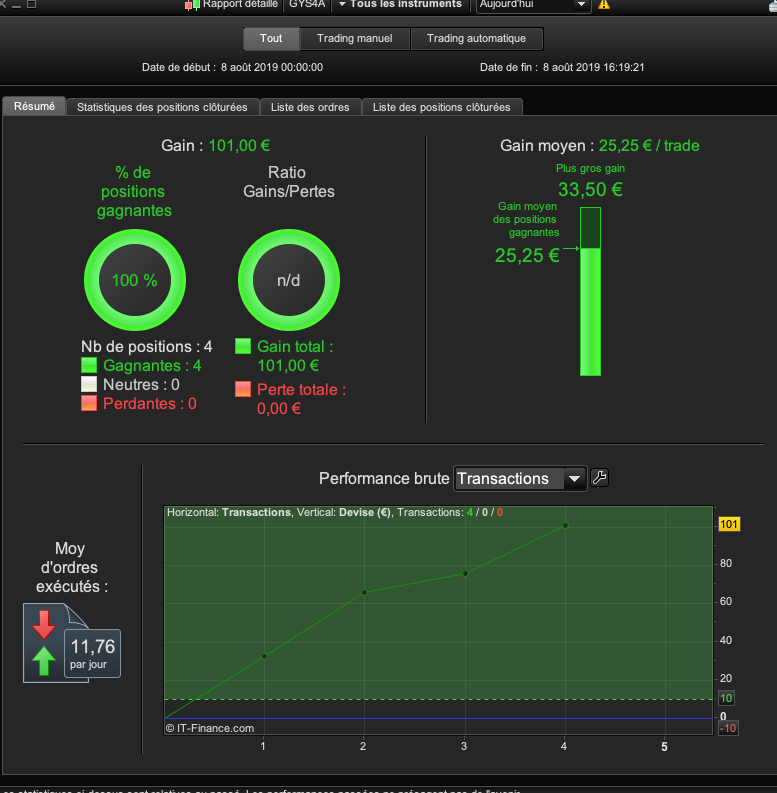Click the Performance brute label
Viewport: 777px width, 793px height.
(384, 478)
